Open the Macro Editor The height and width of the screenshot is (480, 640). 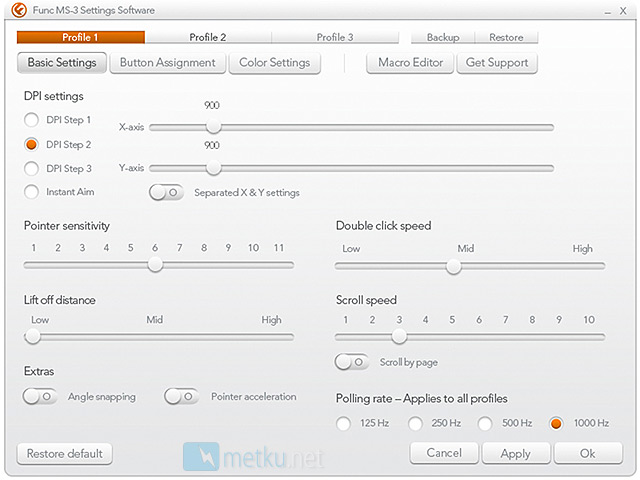coord(410,63)
